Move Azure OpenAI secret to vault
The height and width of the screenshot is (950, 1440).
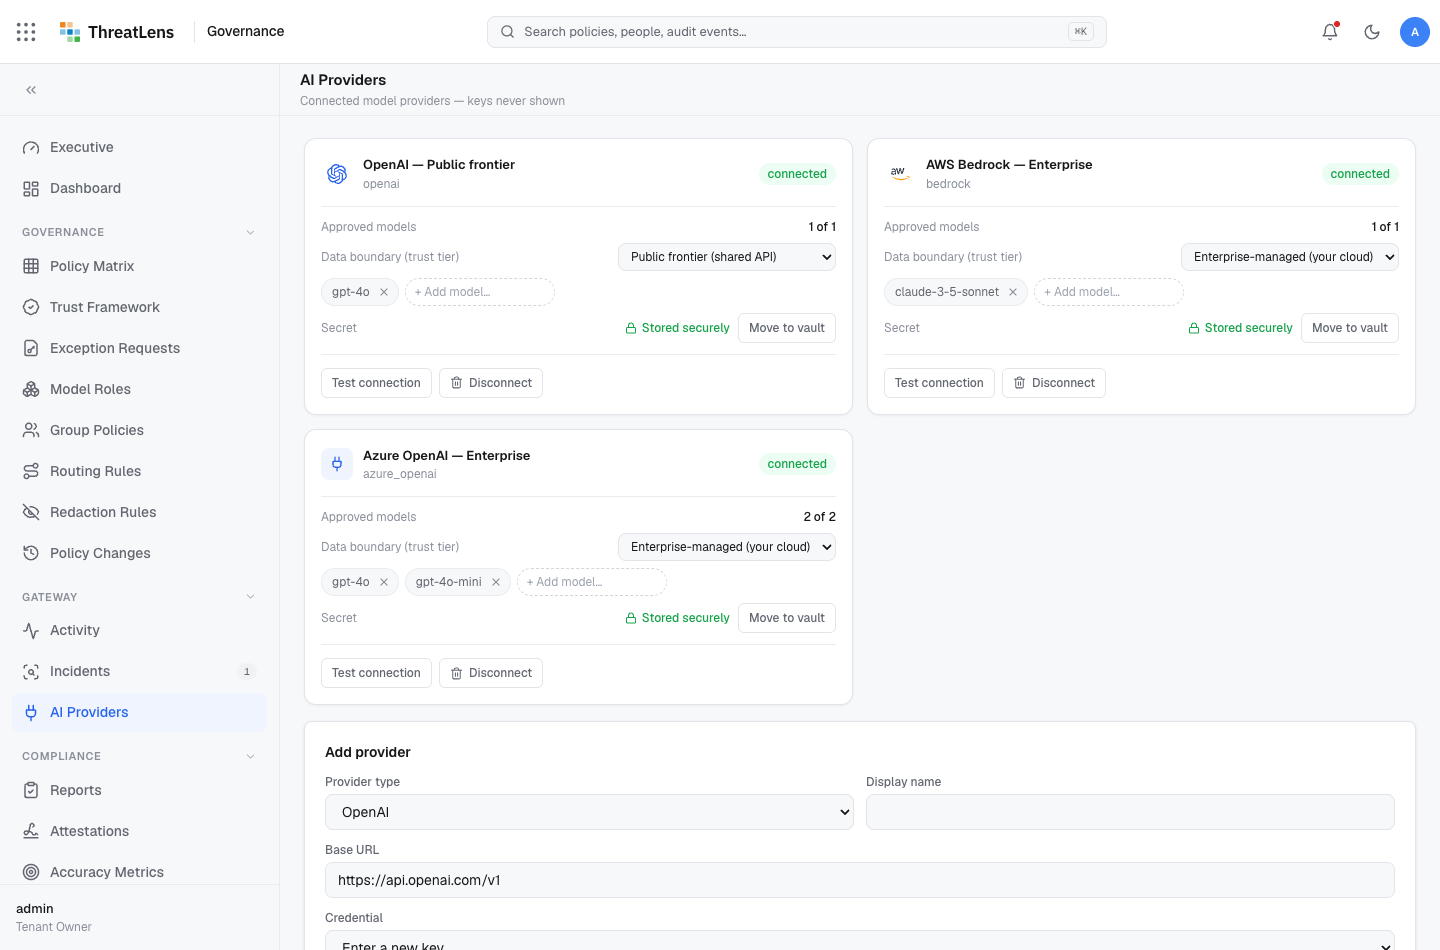(x=787, y=618)
